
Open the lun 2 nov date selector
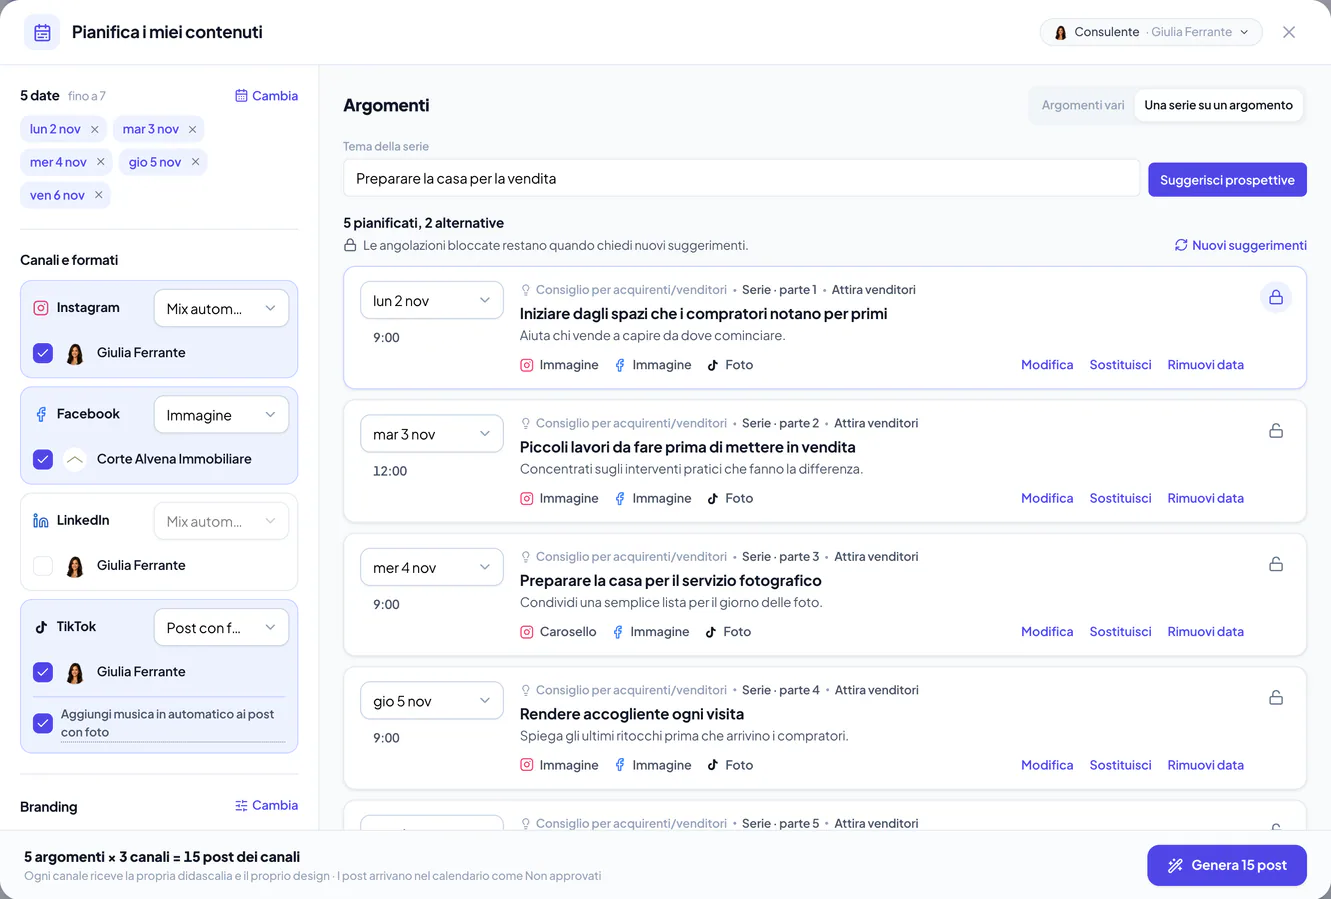(x=431, y=300)
